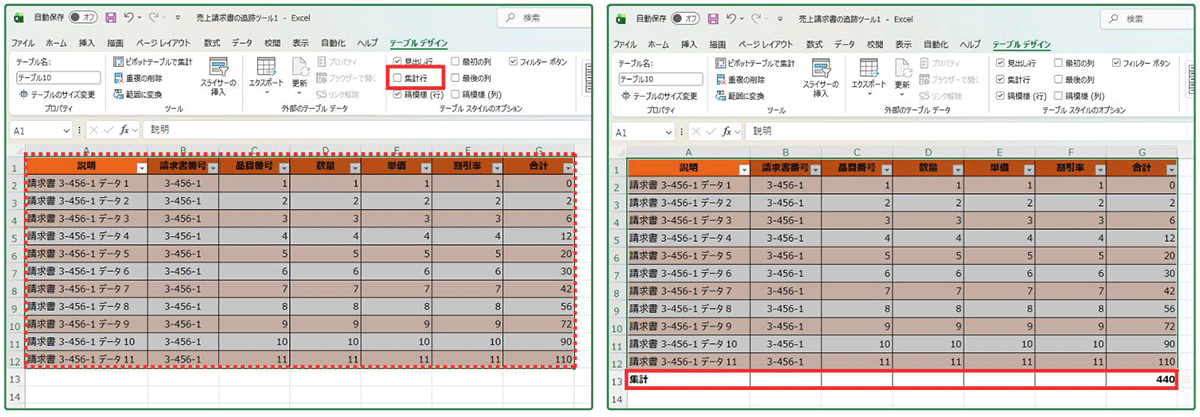
Task: Toggle フィルター ボタン checkbox in right window
Action: point(1118,62)
